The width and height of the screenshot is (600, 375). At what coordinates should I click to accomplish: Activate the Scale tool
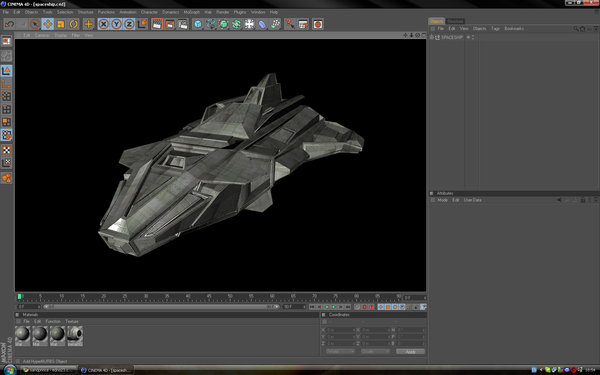pyautogui.click(x=60, y=24)
